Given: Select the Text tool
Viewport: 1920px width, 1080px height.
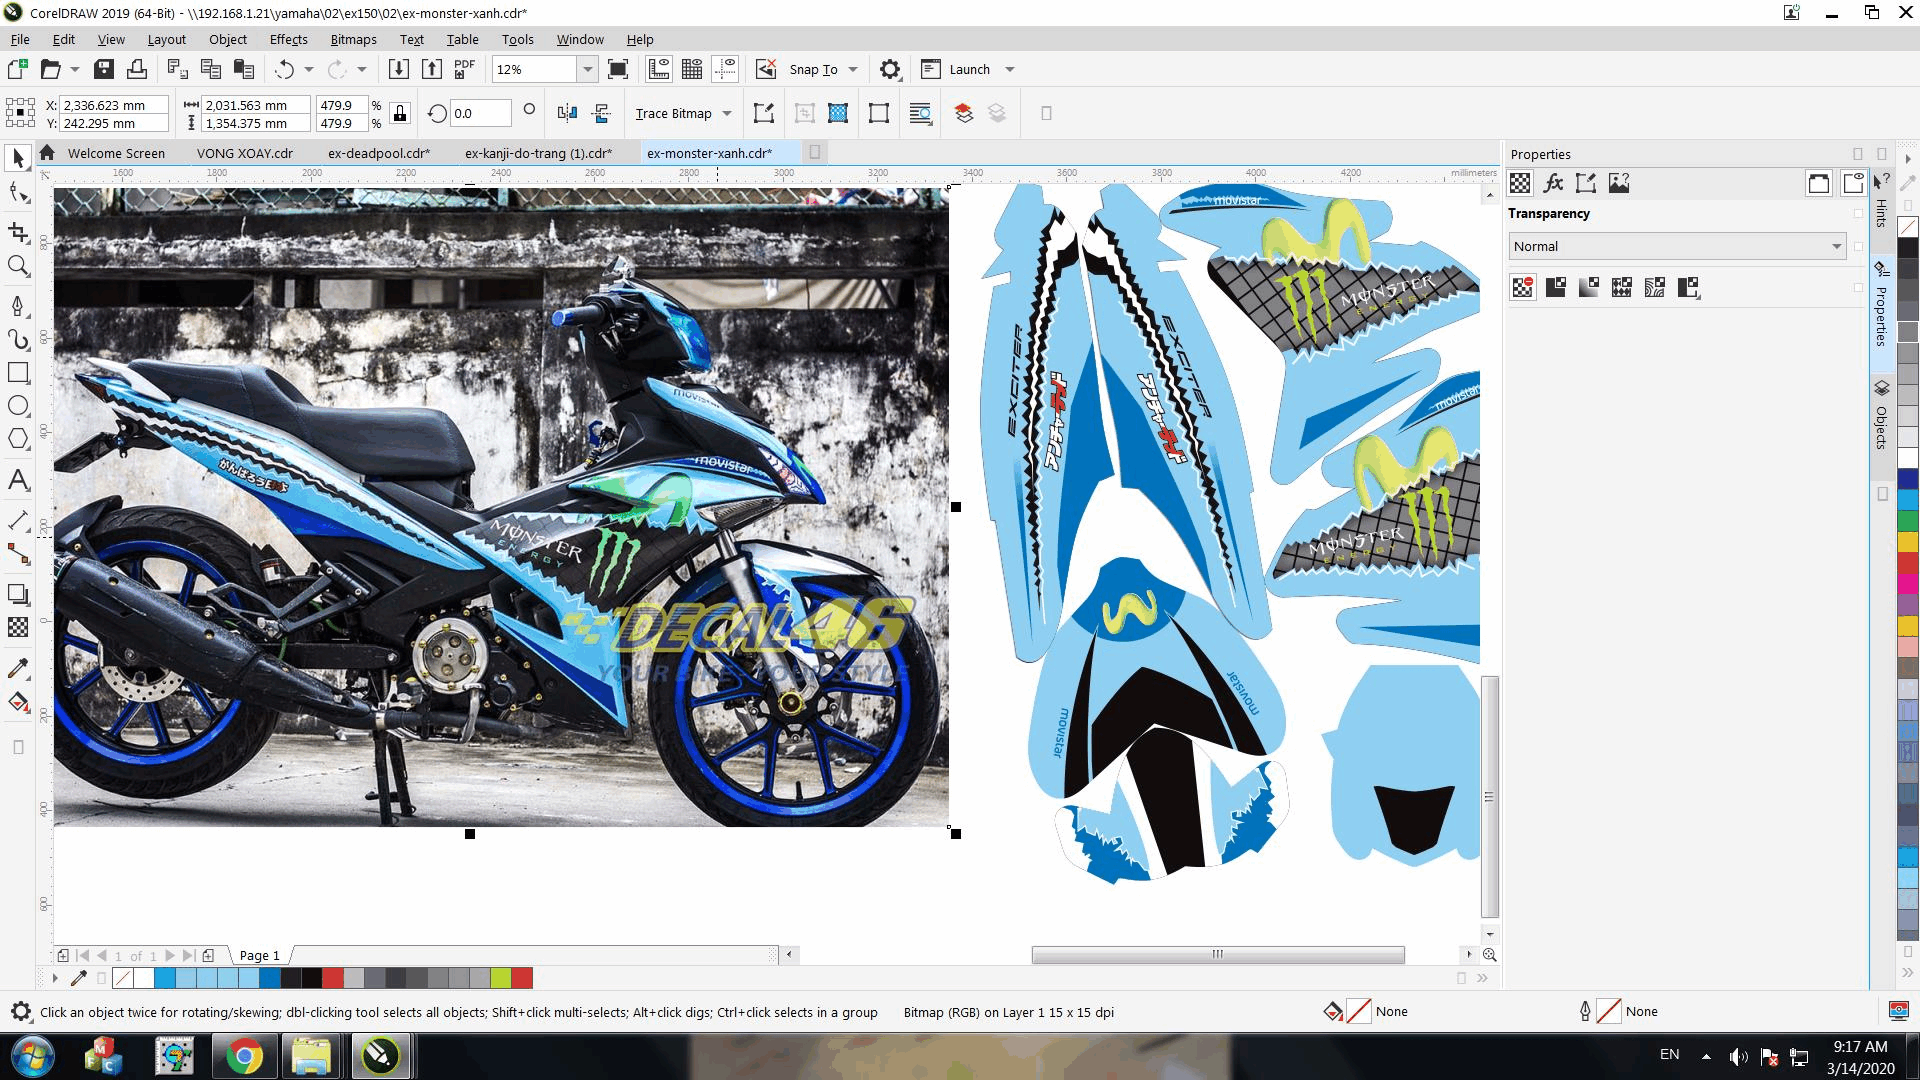Looking at the screenshot, I should coord(18,480).
